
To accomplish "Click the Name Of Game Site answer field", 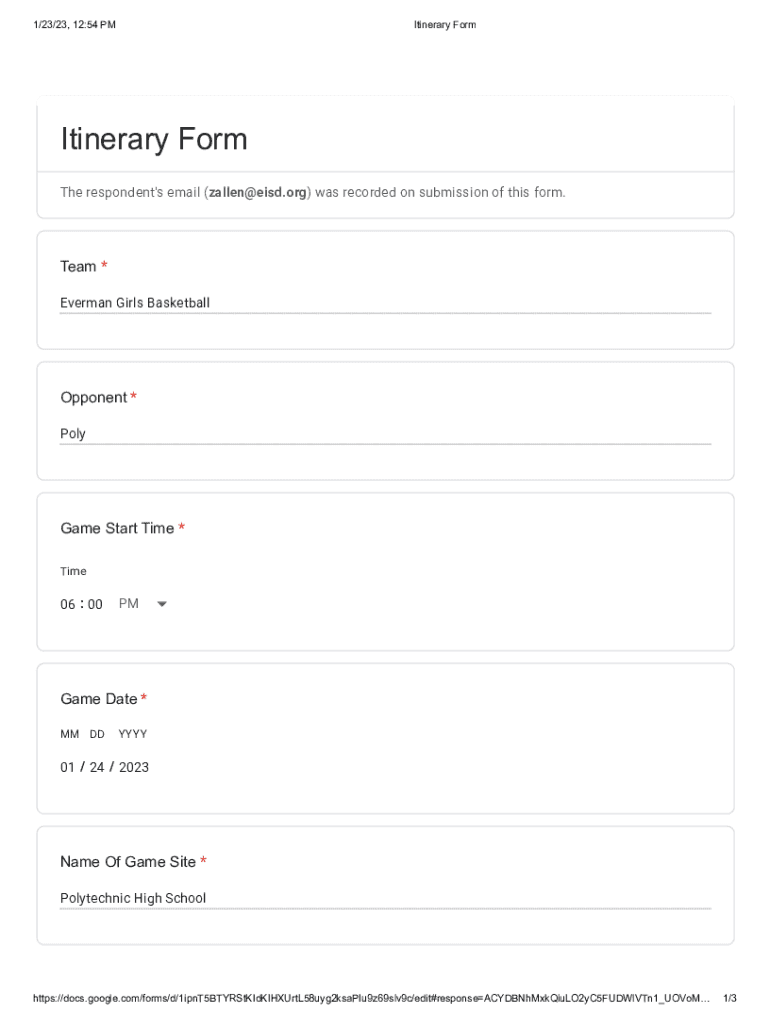I will point(385,898).
